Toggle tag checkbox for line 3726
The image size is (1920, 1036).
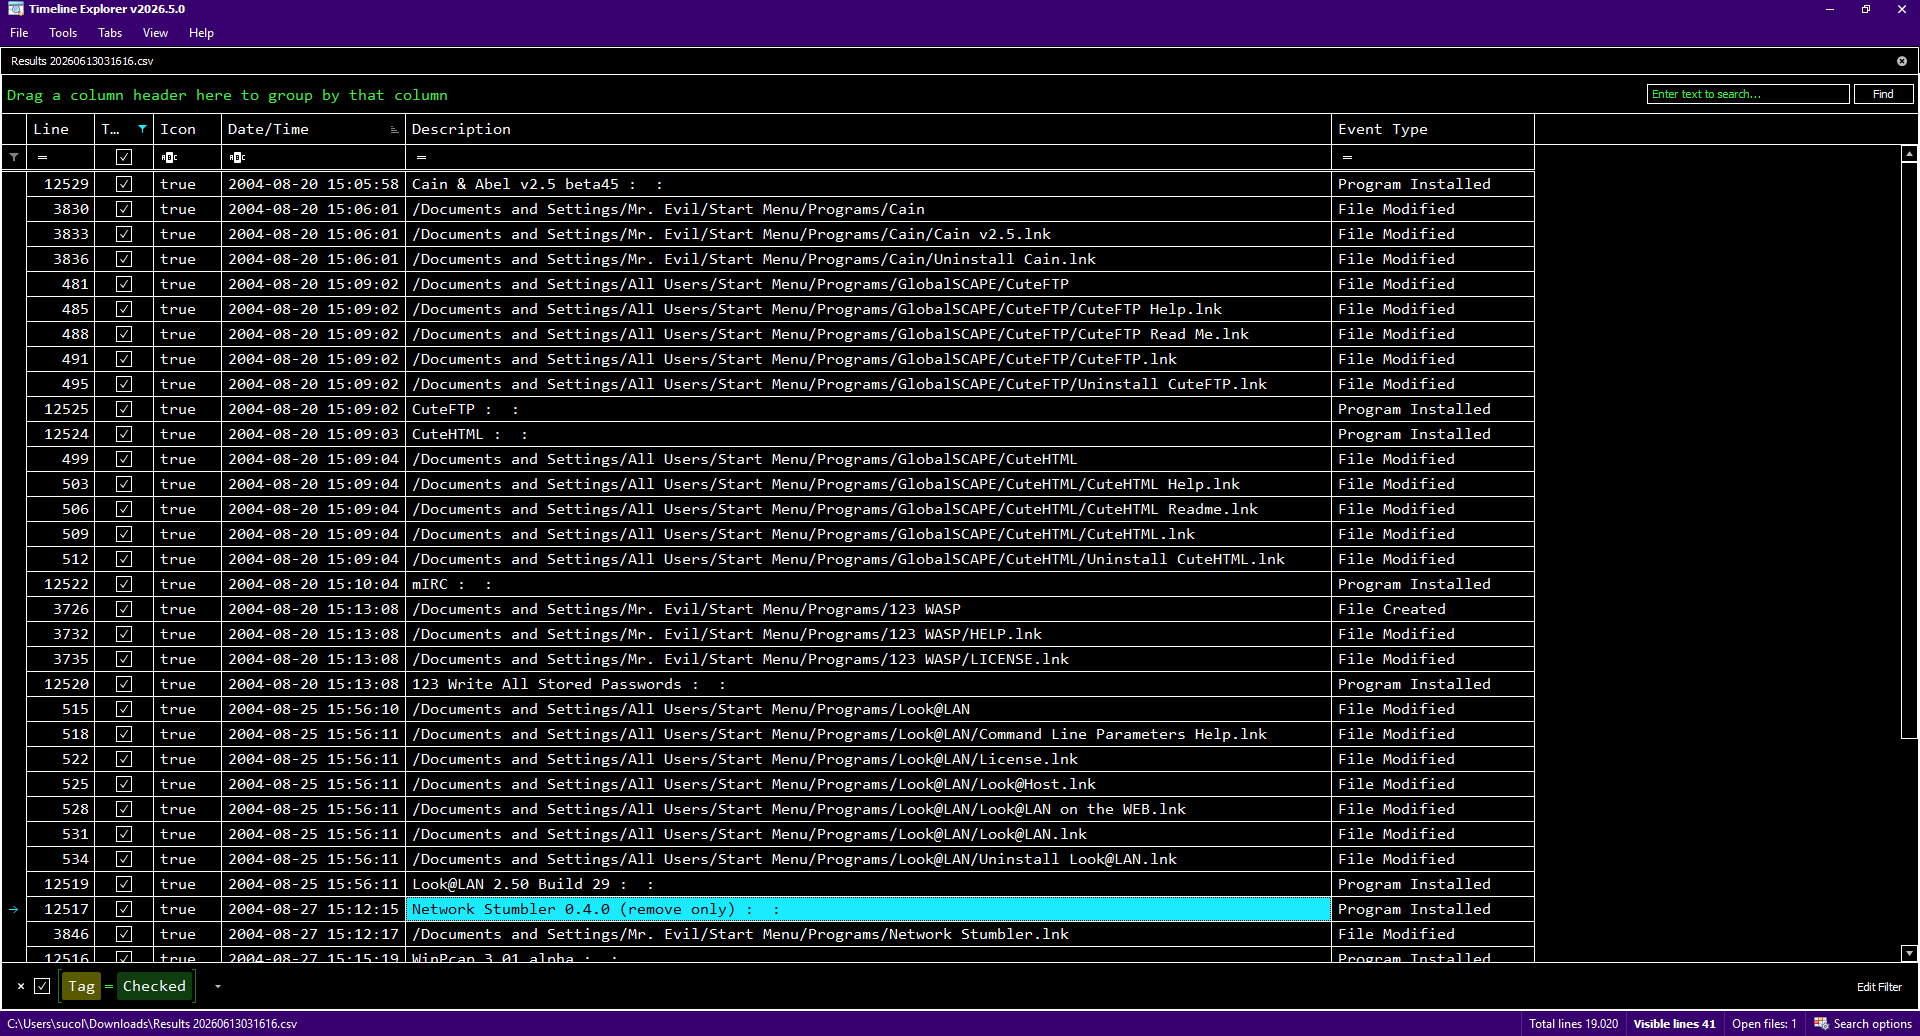[x=124, y=609]
